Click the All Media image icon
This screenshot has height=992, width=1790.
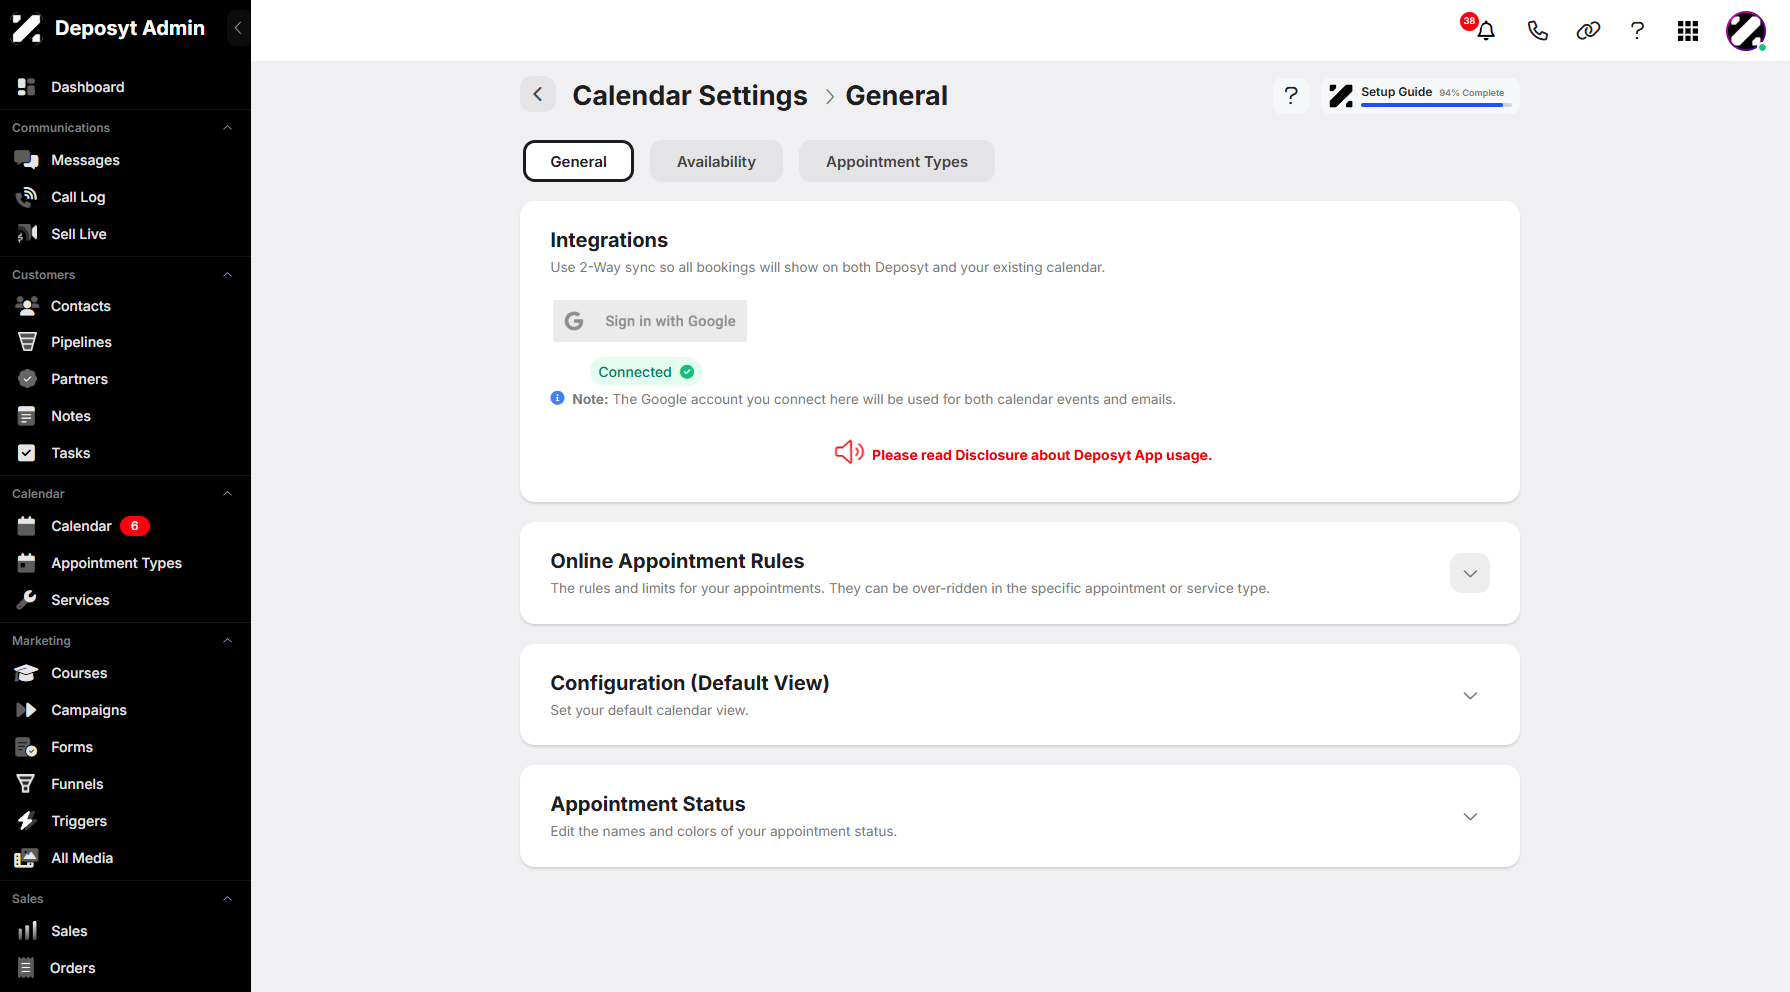tap(27, 858)
